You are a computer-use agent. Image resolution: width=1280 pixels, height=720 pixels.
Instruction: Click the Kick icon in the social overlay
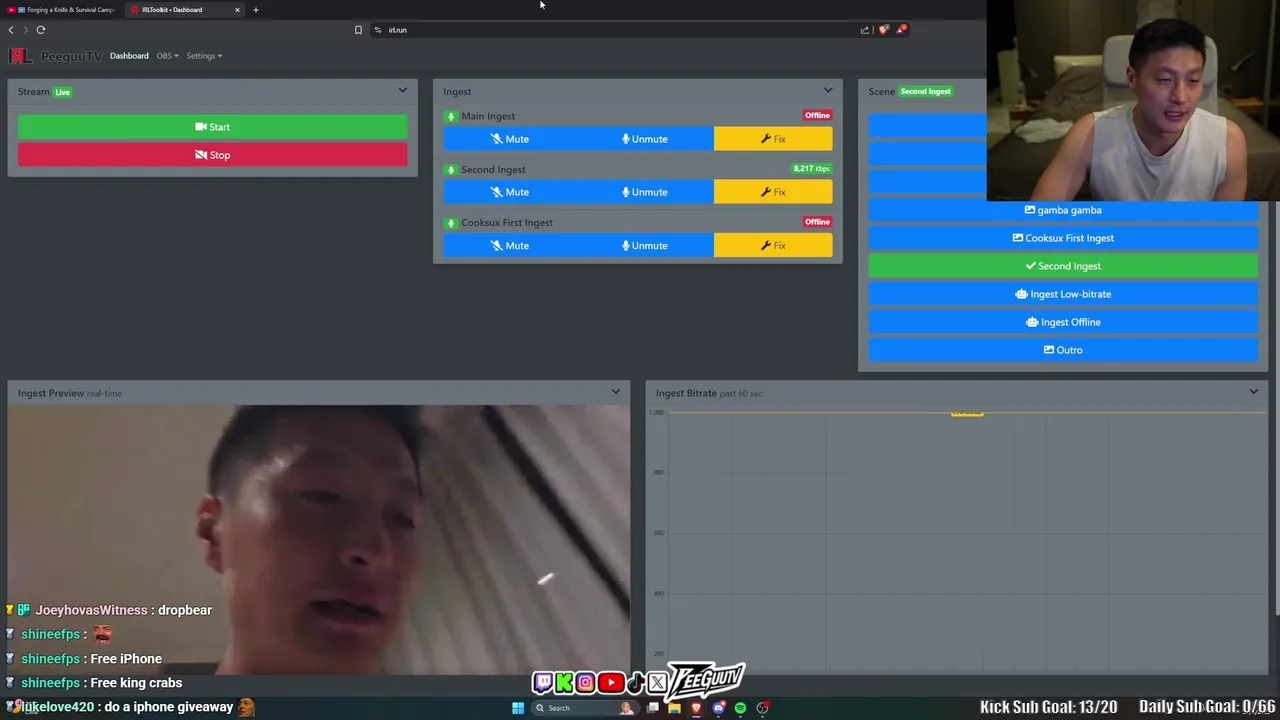564,683
